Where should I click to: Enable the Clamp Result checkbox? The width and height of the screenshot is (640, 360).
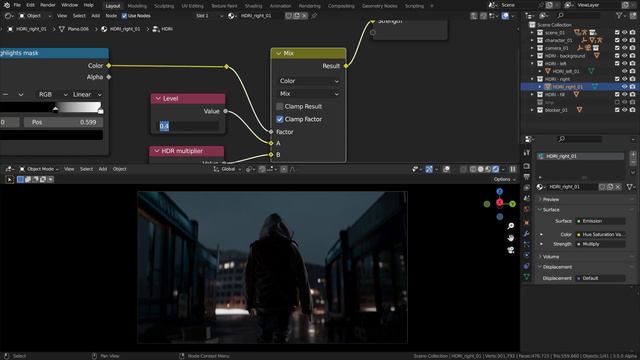[280, 107]
